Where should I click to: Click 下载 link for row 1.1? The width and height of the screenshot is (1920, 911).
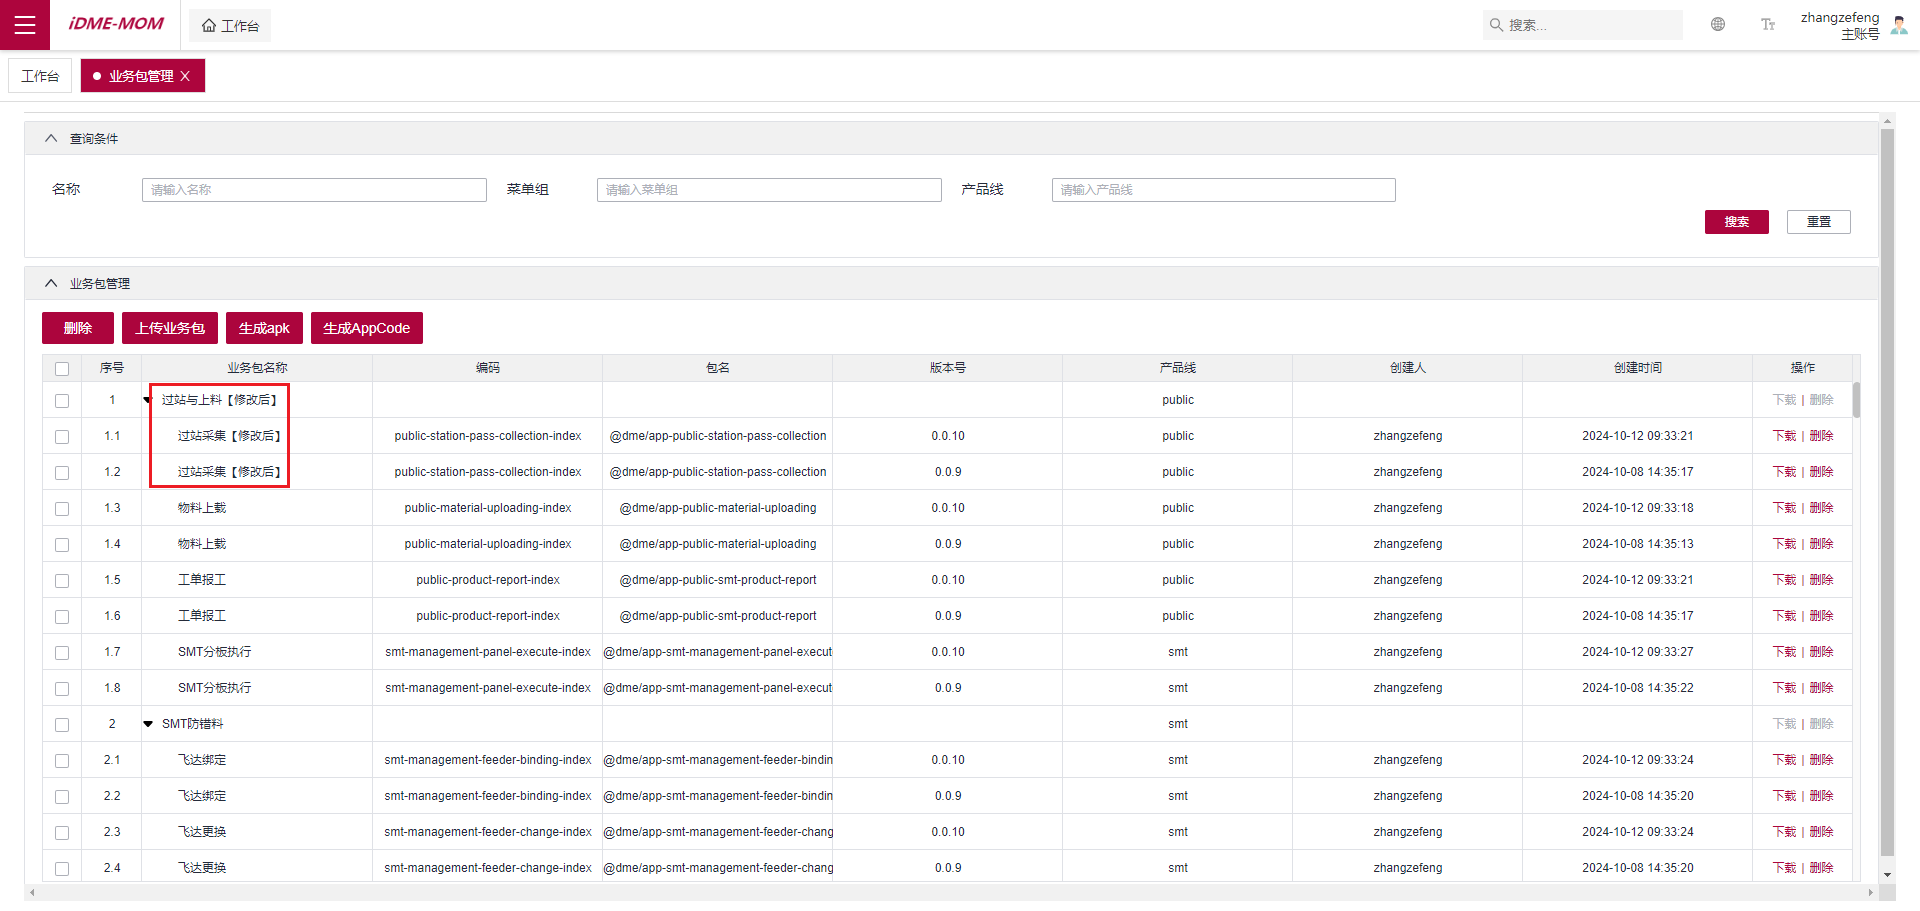click(x=1784, y=436)
